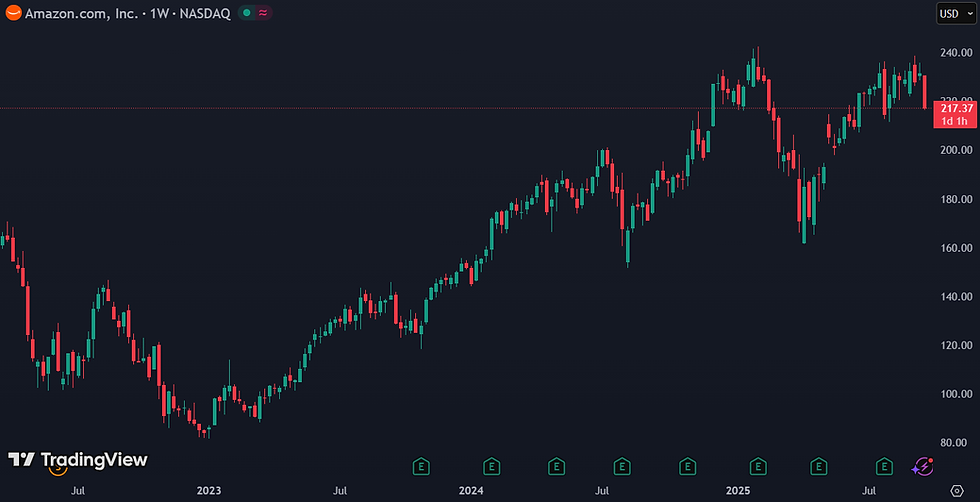Screen dimensions: 980x502
Task: Click the 2023 time axis label
Action: 209,491
